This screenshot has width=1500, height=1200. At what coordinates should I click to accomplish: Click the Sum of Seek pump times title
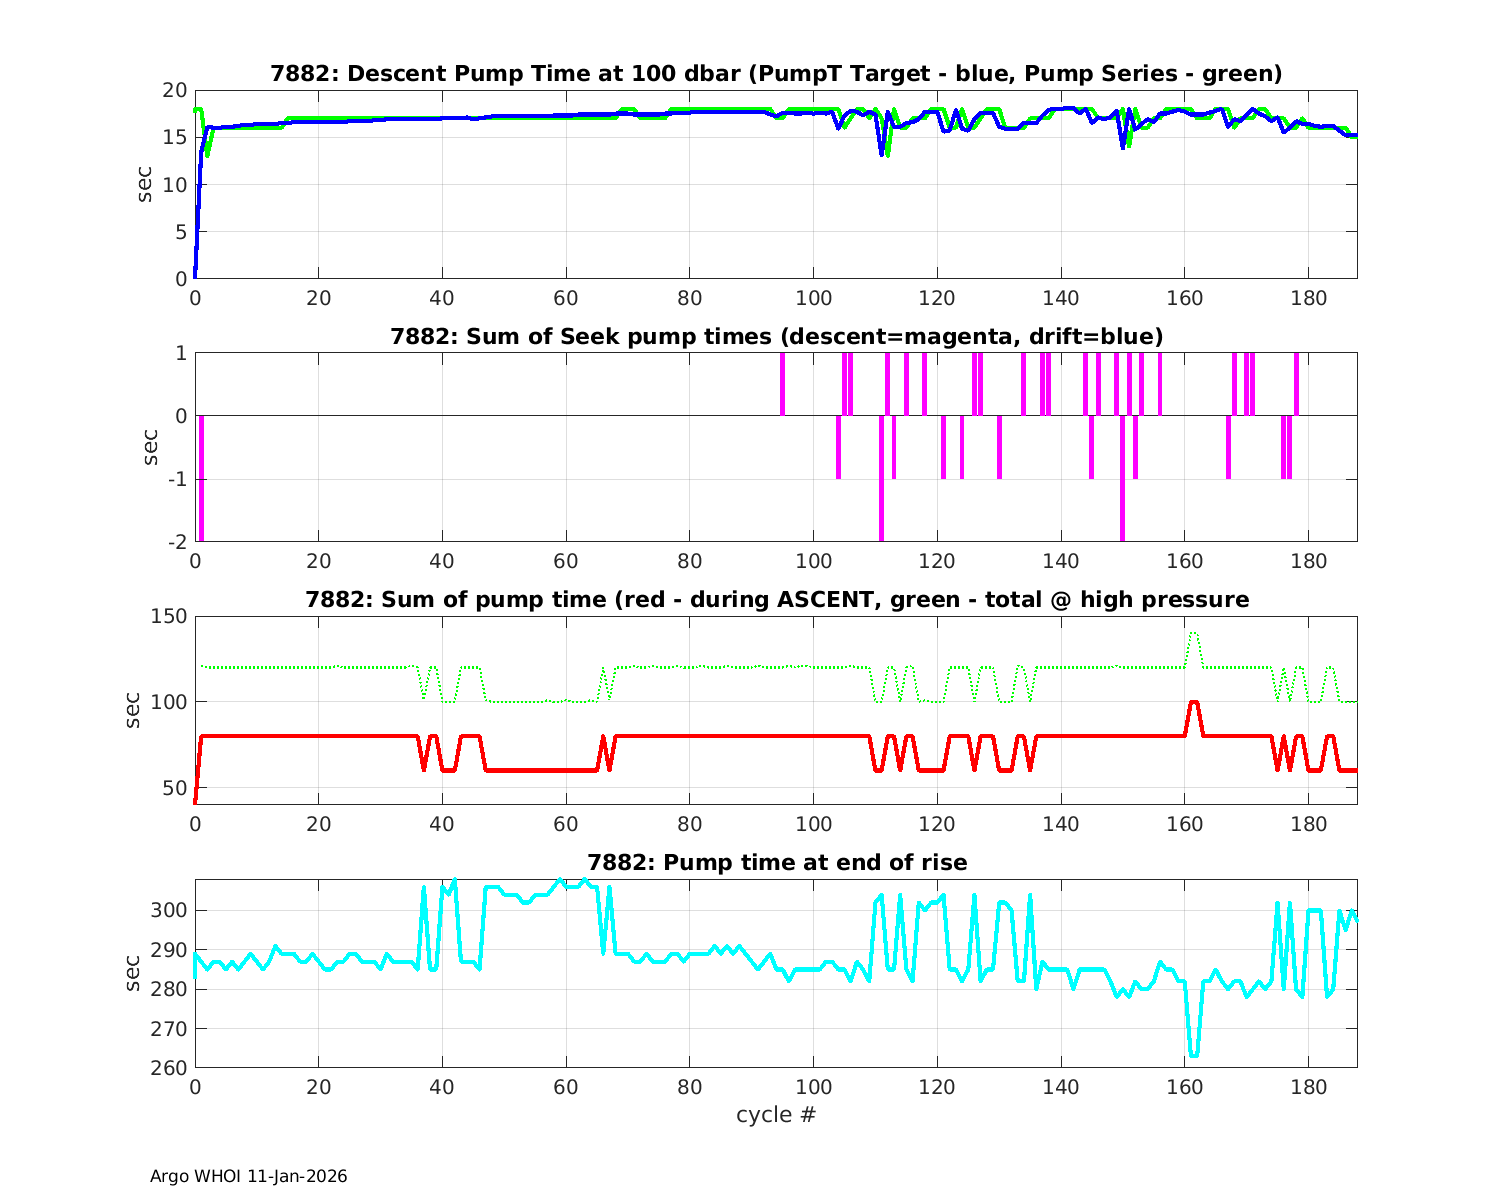click(x=776, y=337)
